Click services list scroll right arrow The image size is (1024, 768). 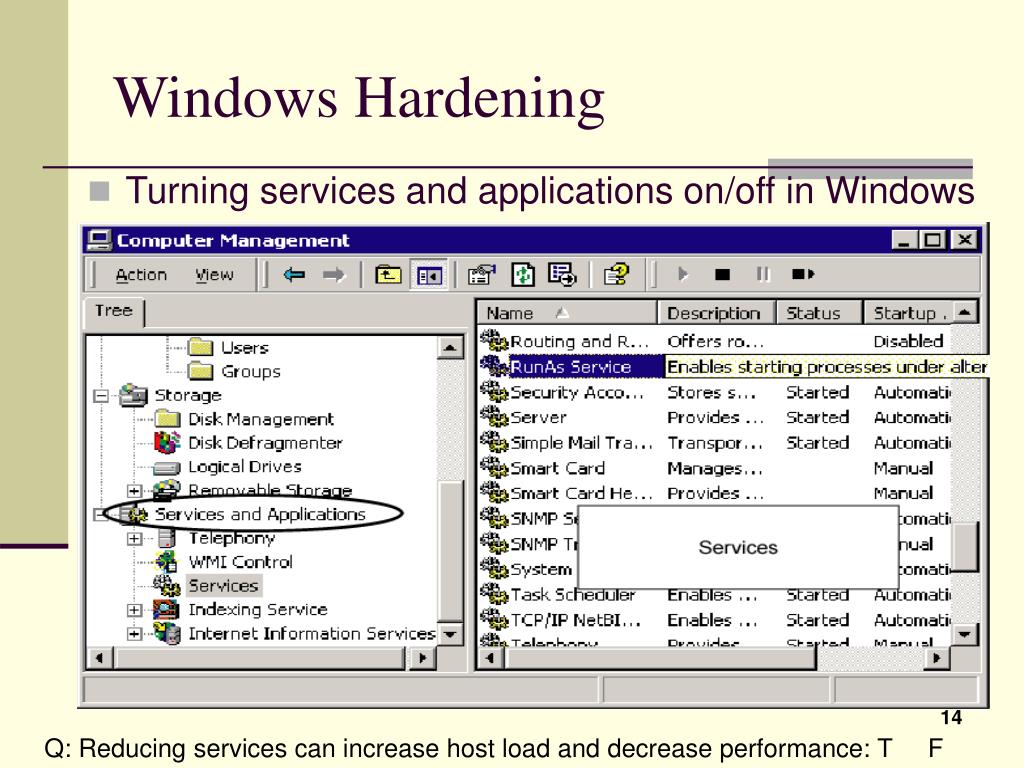937,658
